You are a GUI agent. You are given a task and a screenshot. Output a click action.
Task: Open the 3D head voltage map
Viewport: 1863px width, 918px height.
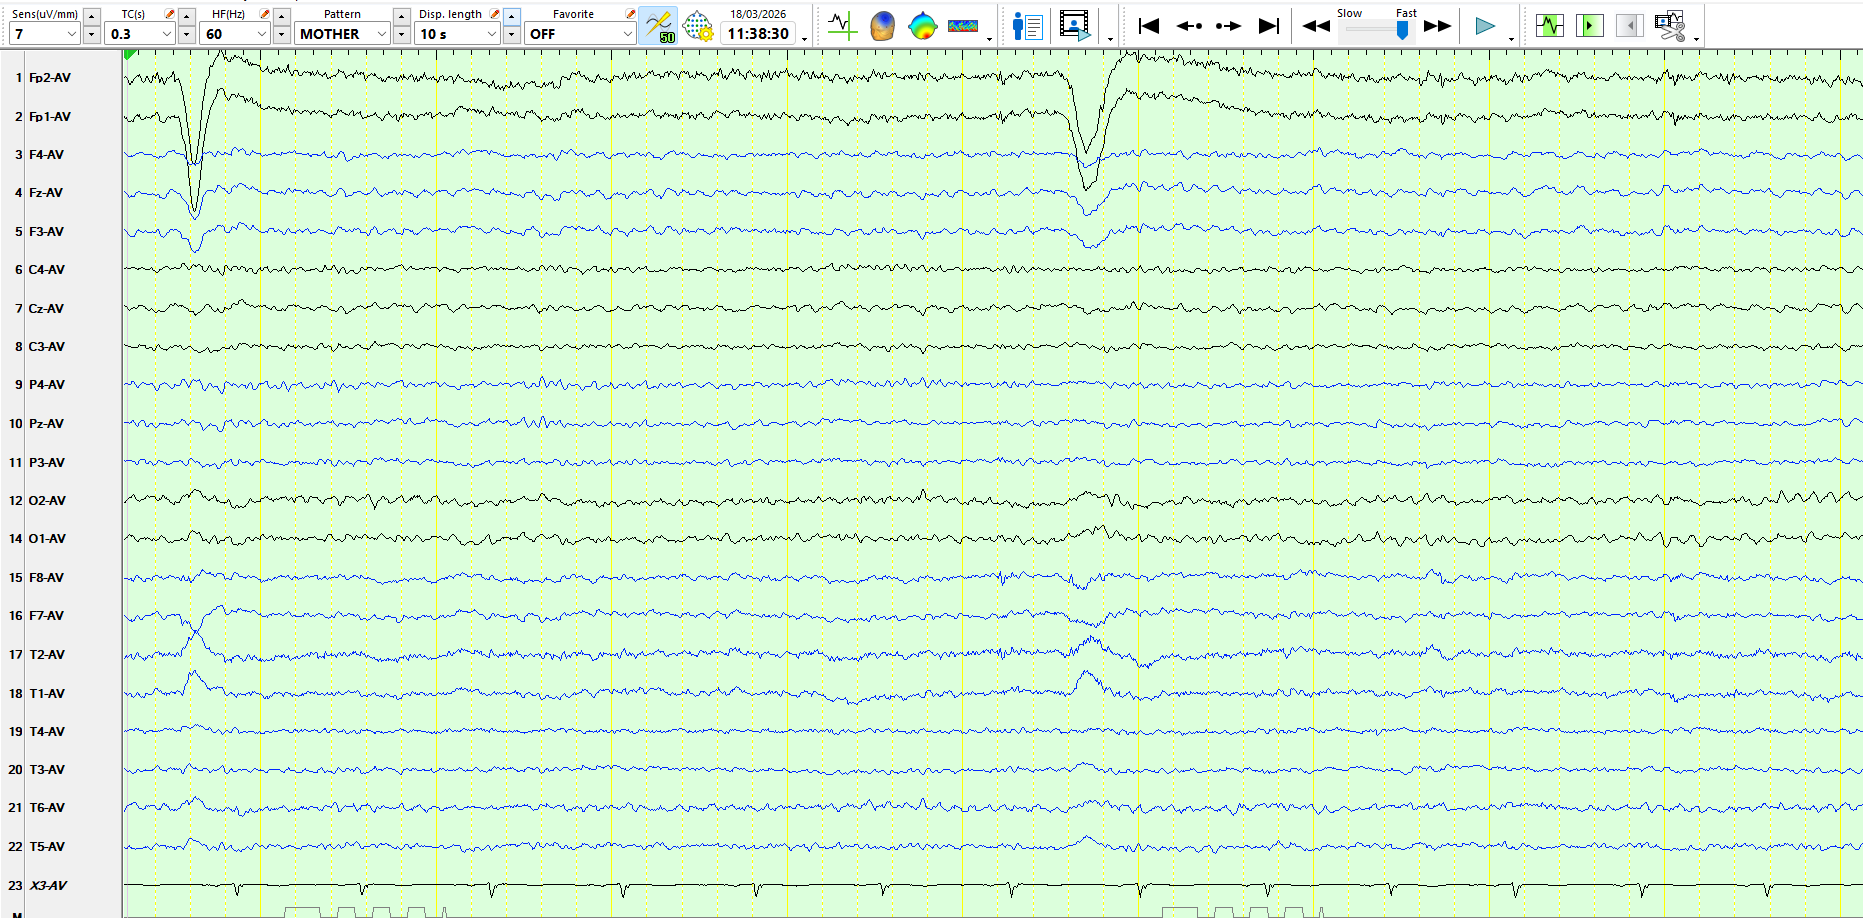click(882, 26)
